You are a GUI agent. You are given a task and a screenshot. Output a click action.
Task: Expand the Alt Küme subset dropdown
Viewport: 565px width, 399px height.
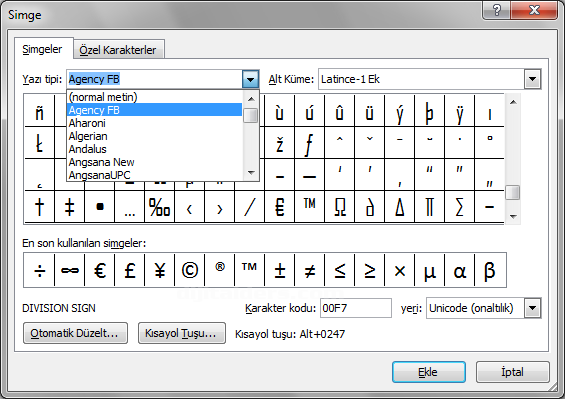point(533,79)
